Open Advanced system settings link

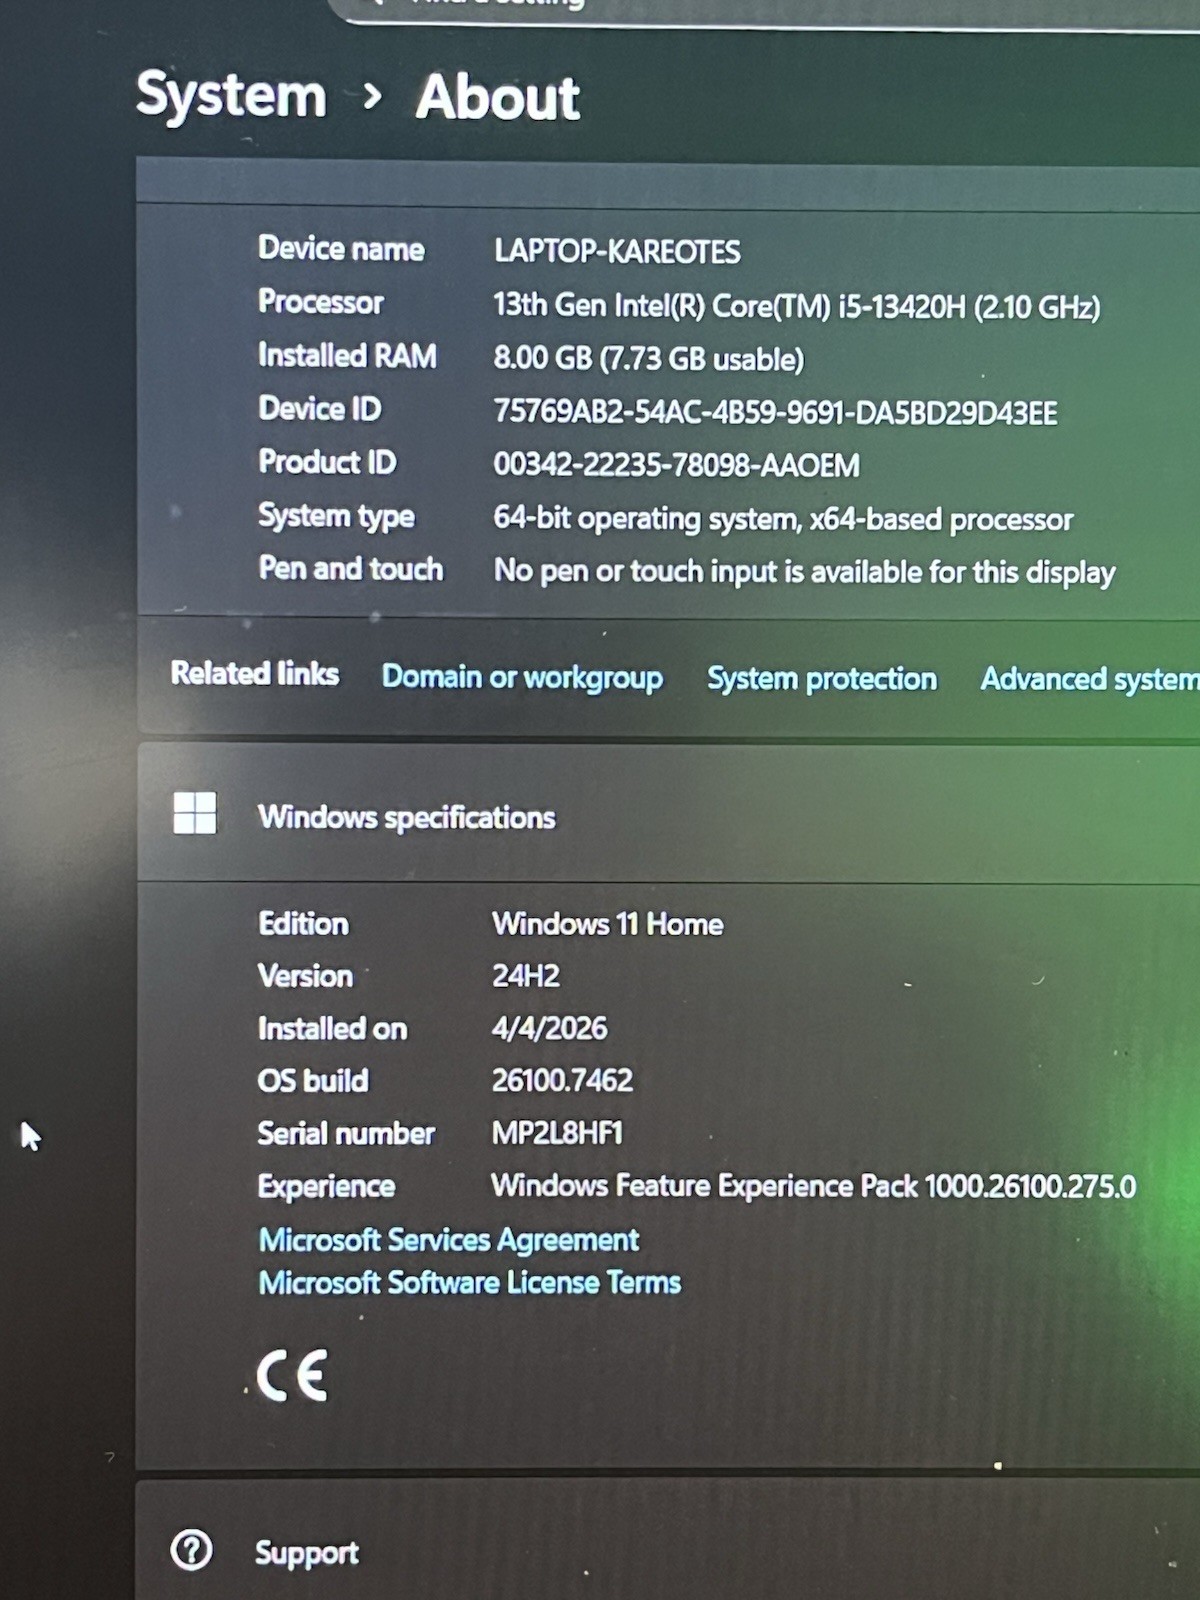point(1090,679)
